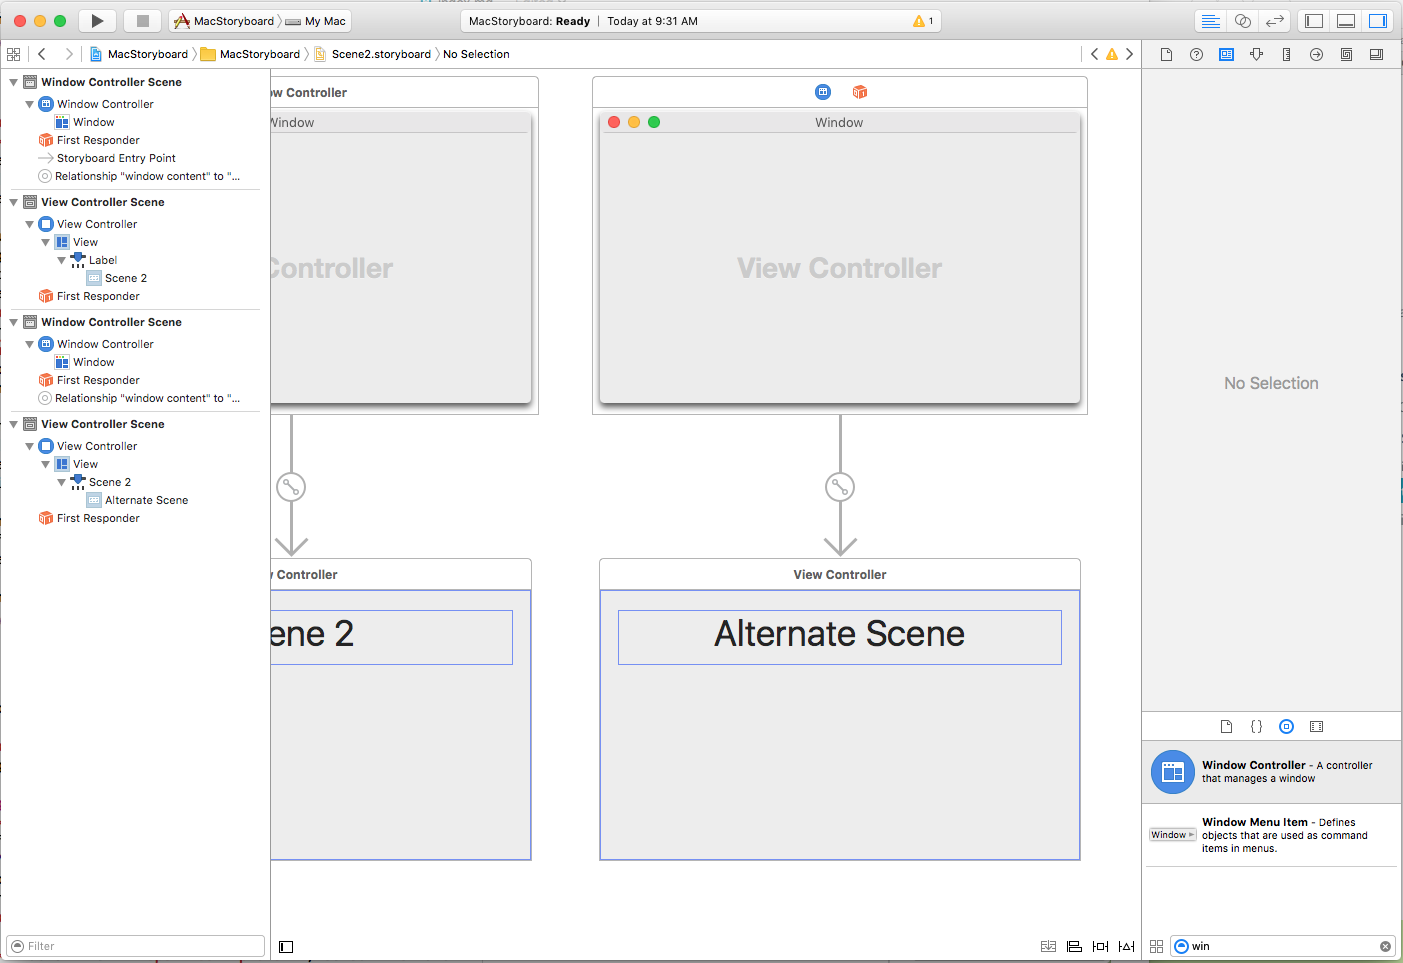Click the Update Frames icon at bottom right

pyautogui.click(x=1049, y=946)
